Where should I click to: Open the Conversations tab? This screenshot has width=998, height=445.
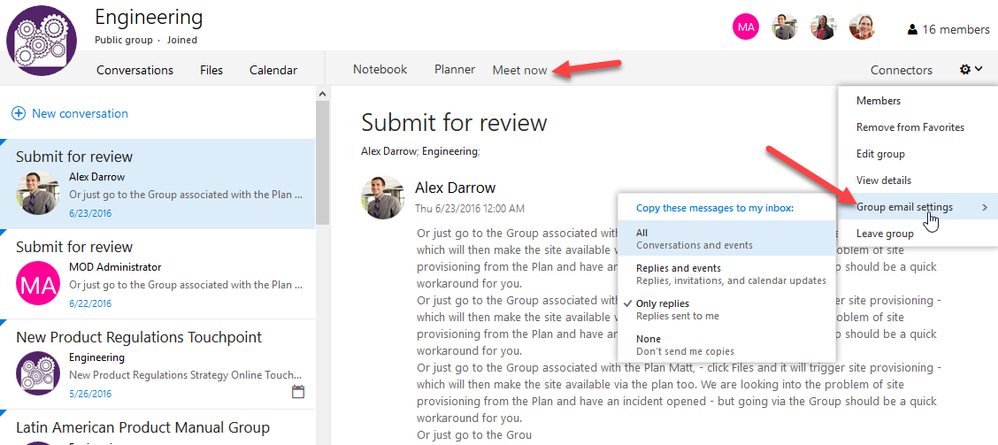[135, 70]
